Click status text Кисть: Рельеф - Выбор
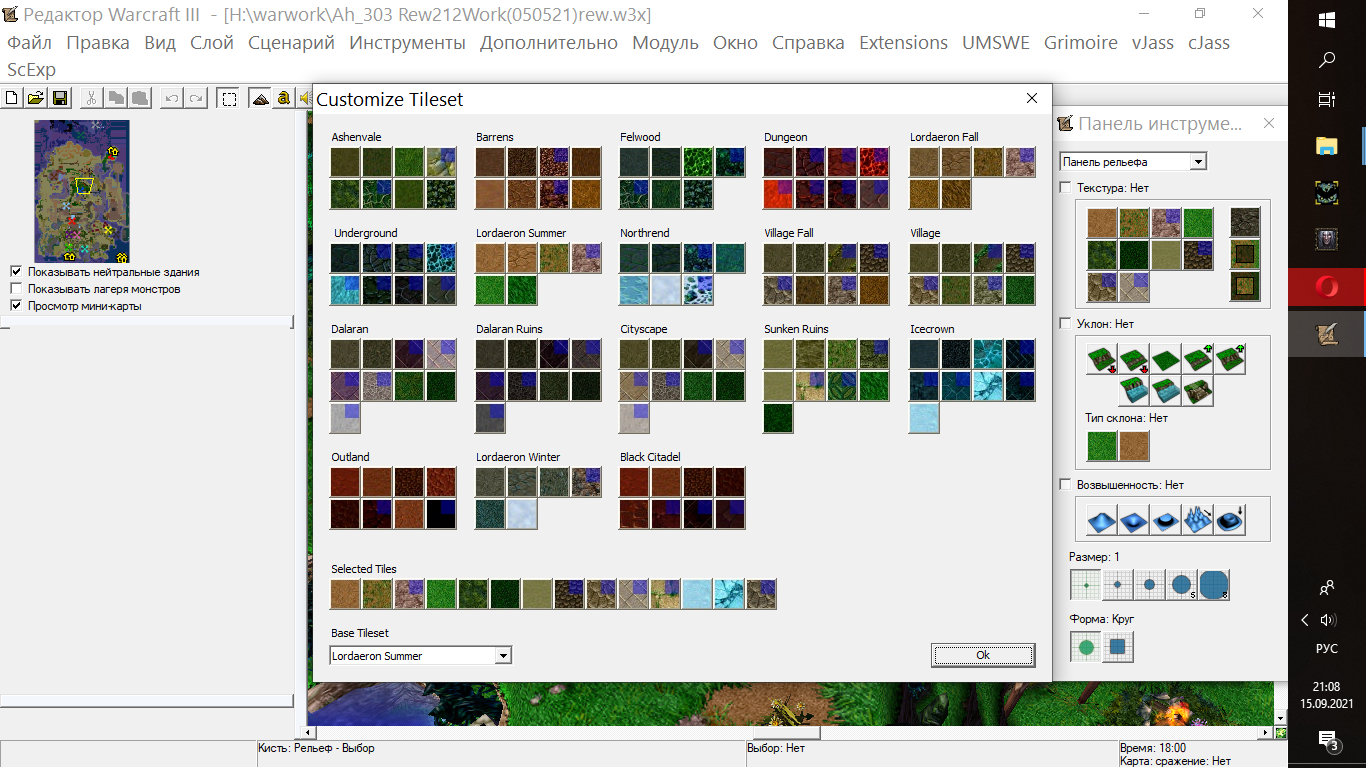The image size is (1366, 768). pyautogui.click(x=316, y=748)
